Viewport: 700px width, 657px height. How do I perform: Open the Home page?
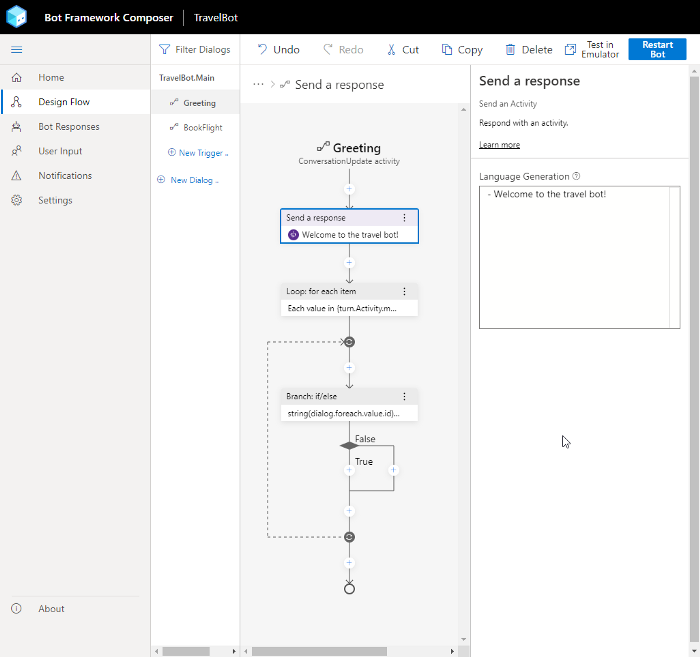coord(75,78)
